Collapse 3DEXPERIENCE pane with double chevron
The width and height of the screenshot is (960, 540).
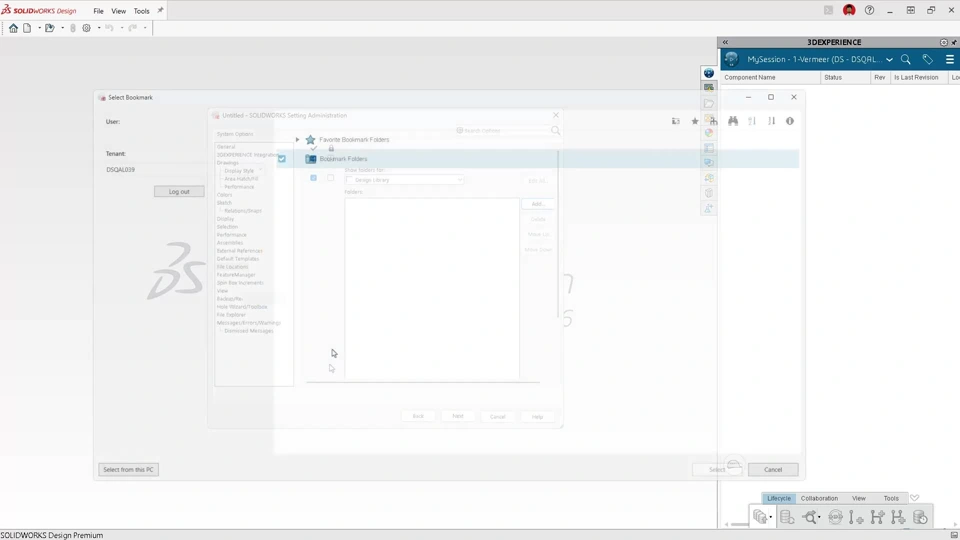tap(726, 42)
